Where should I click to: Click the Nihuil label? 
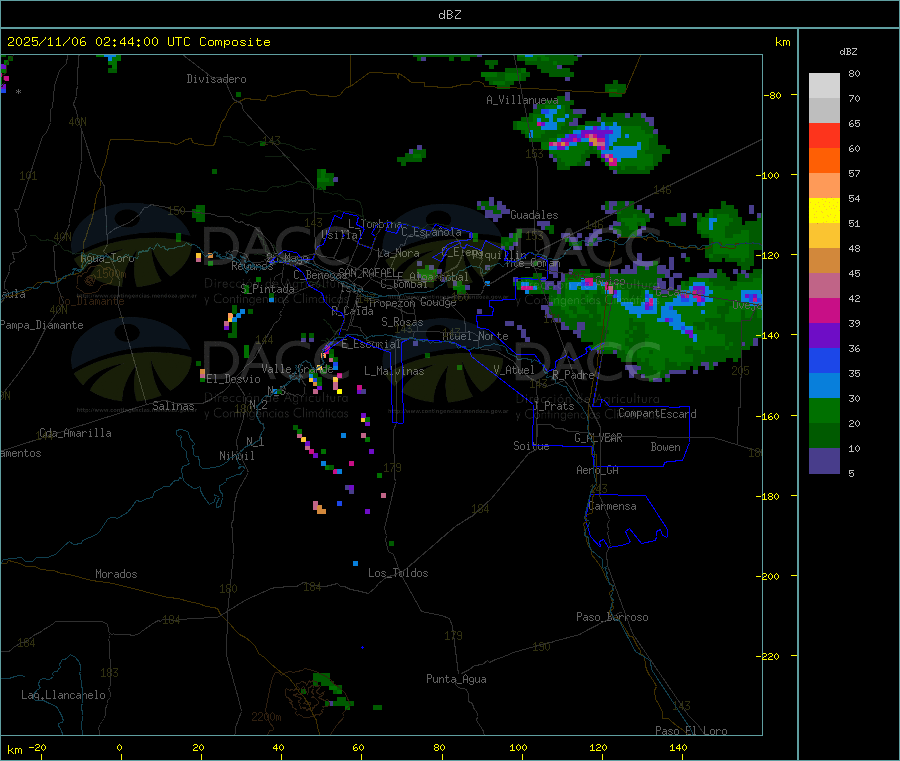(x=236, y=456)
